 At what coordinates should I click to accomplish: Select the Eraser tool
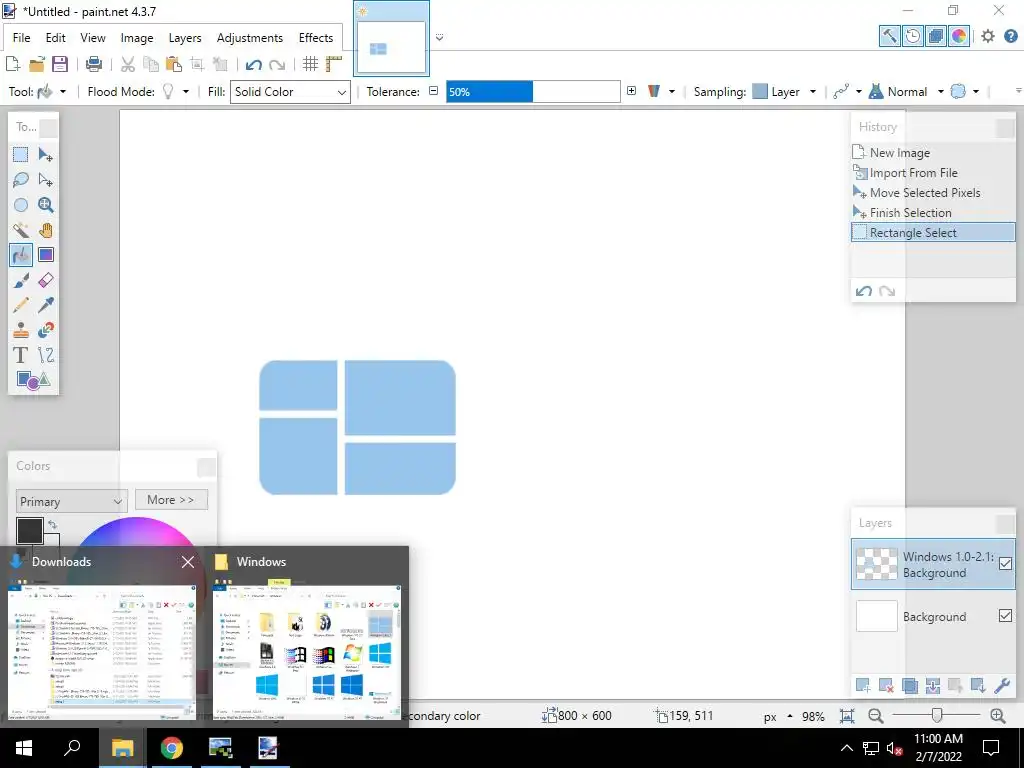tap(45, 280)
